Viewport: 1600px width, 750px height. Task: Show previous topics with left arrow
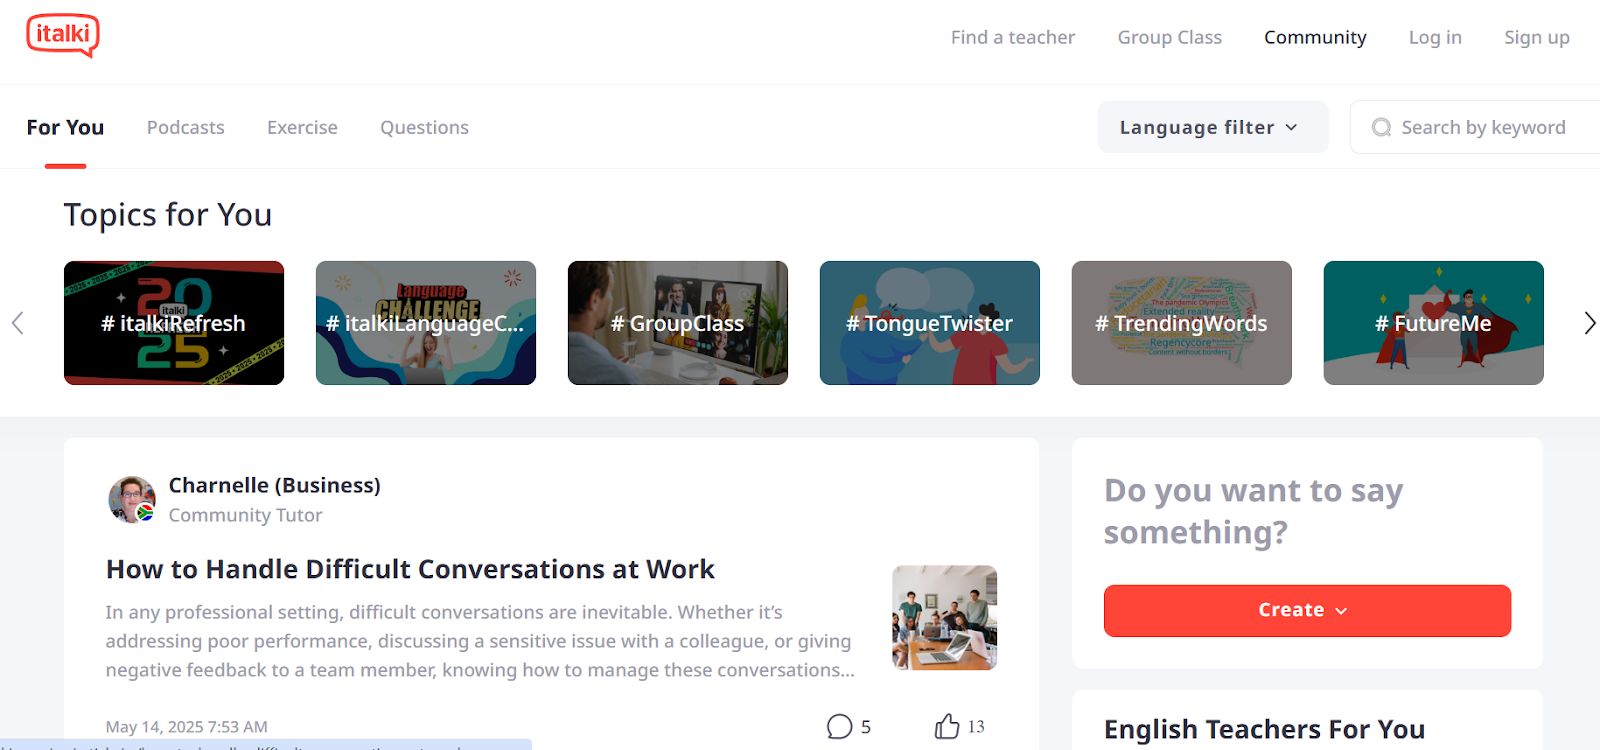point(18,323)
